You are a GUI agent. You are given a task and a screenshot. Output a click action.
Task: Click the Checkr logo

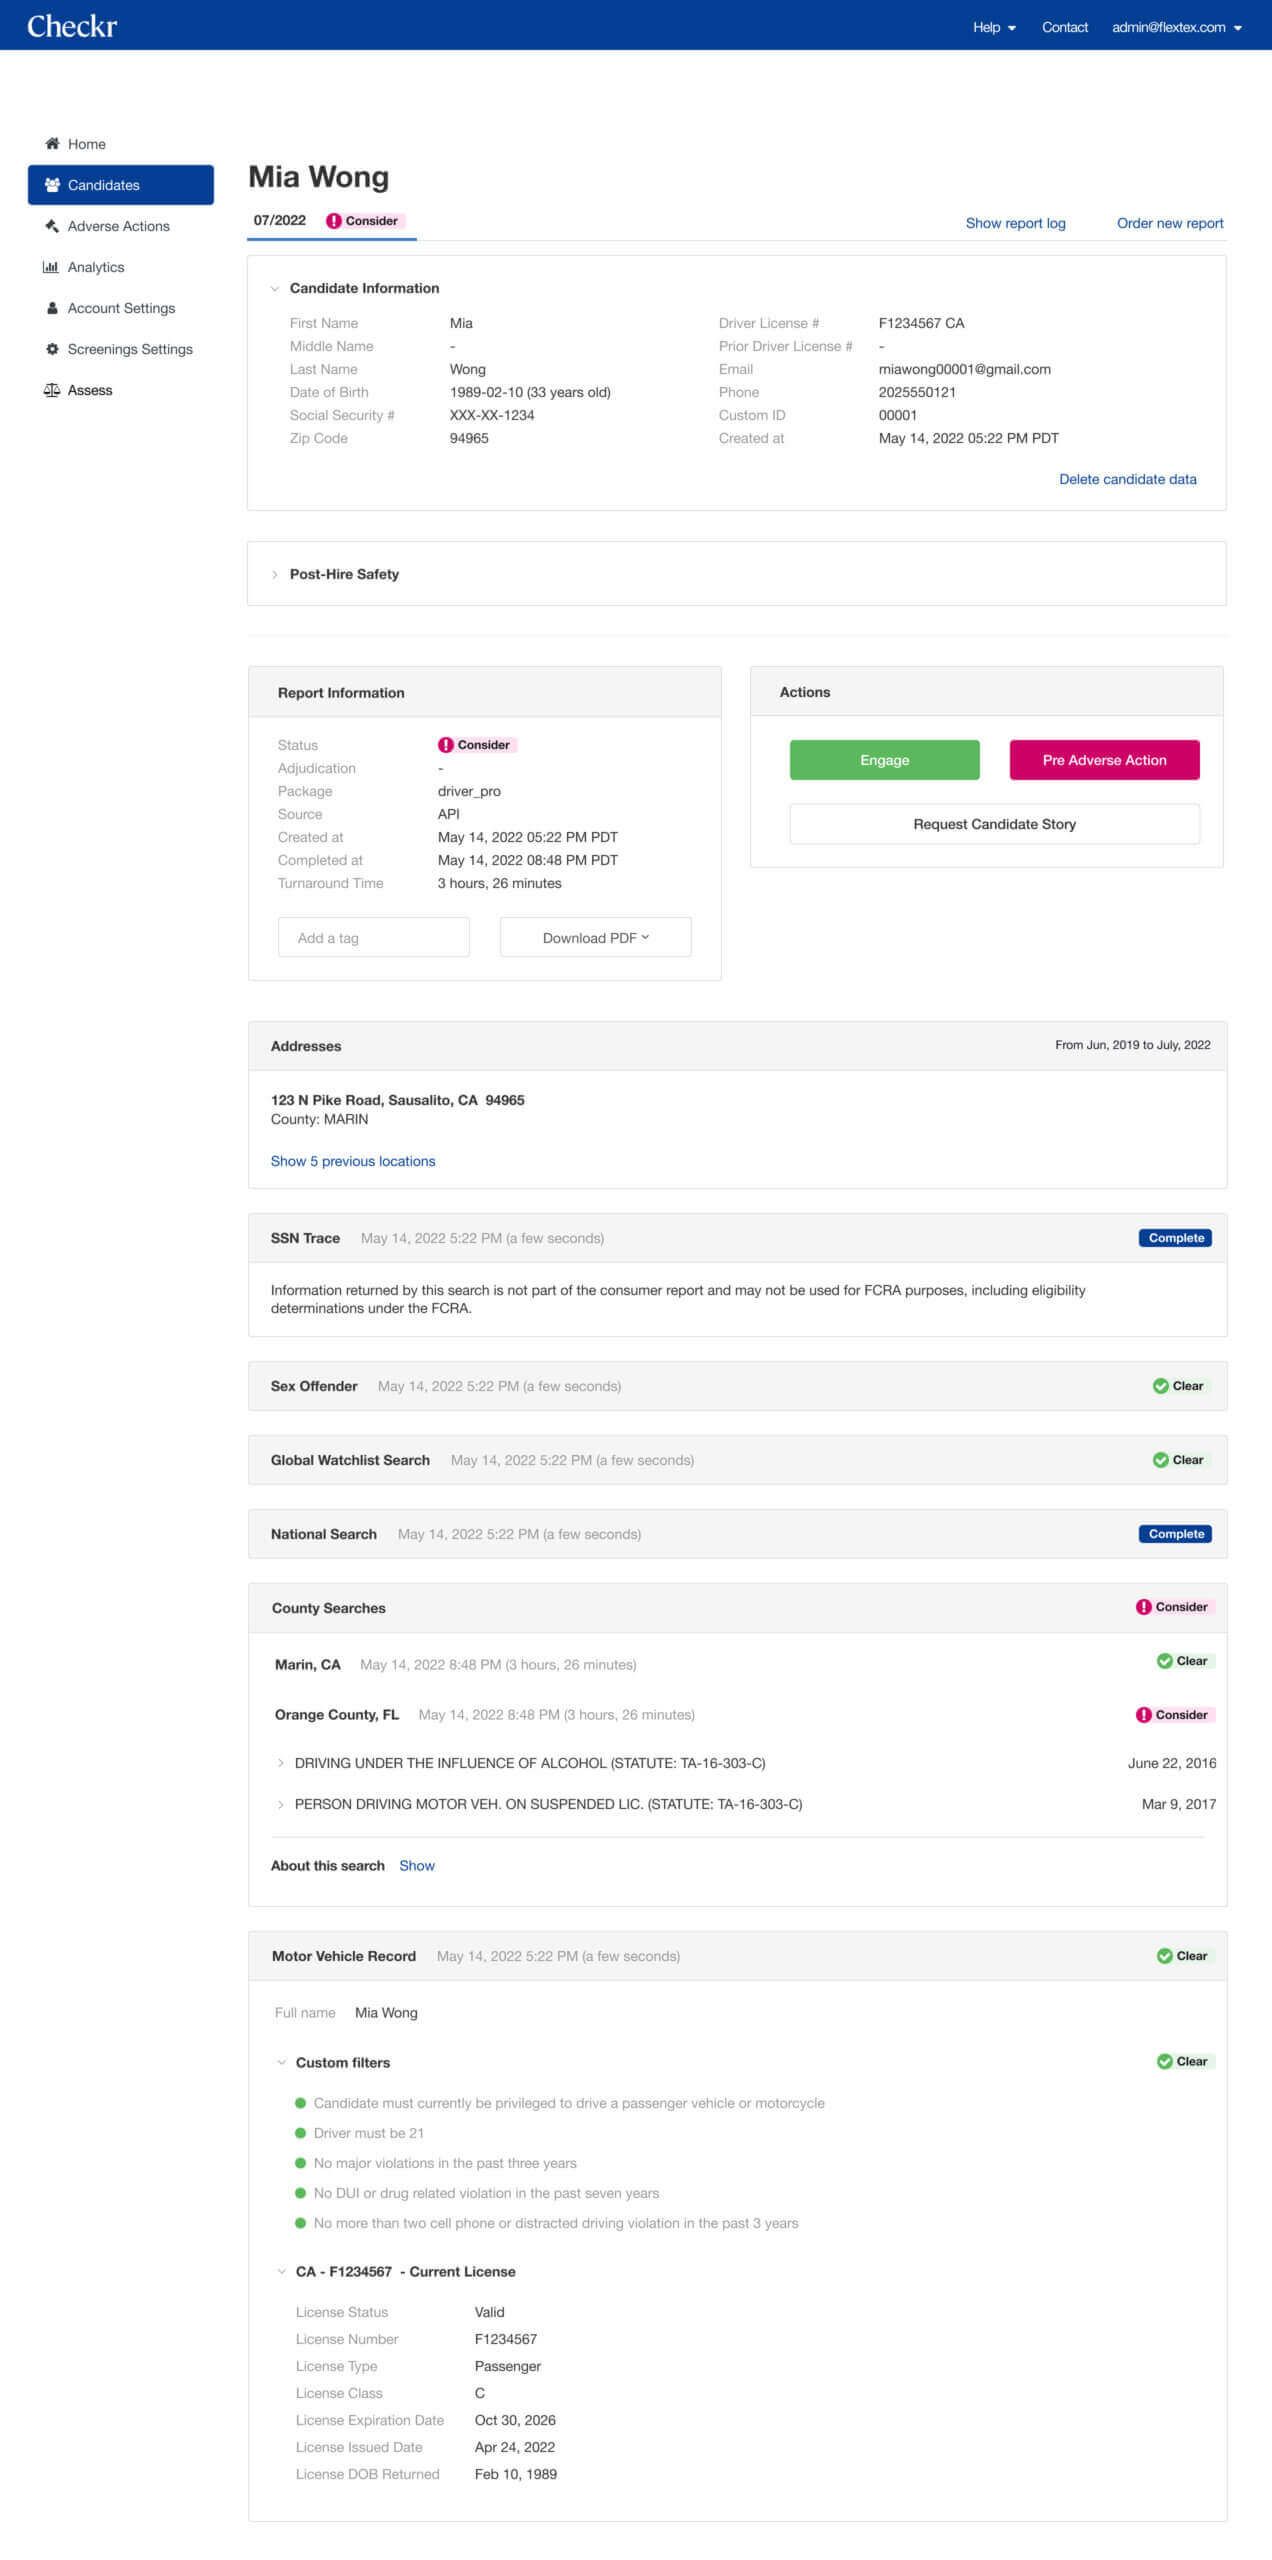tap(72, 26)
